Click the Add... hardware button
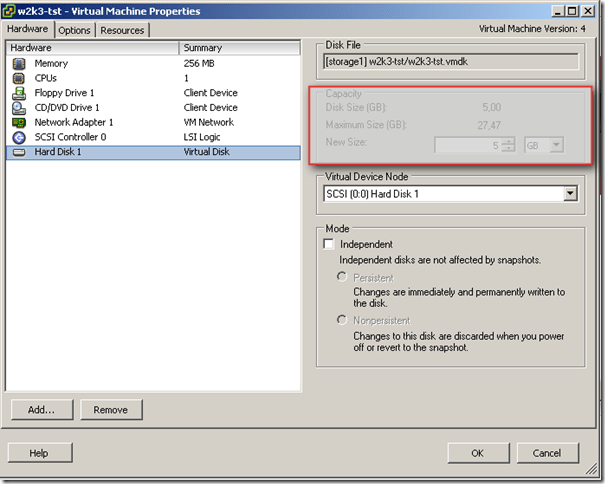The width and height of the screenshot is (605, 484). (x=41, y=409)
